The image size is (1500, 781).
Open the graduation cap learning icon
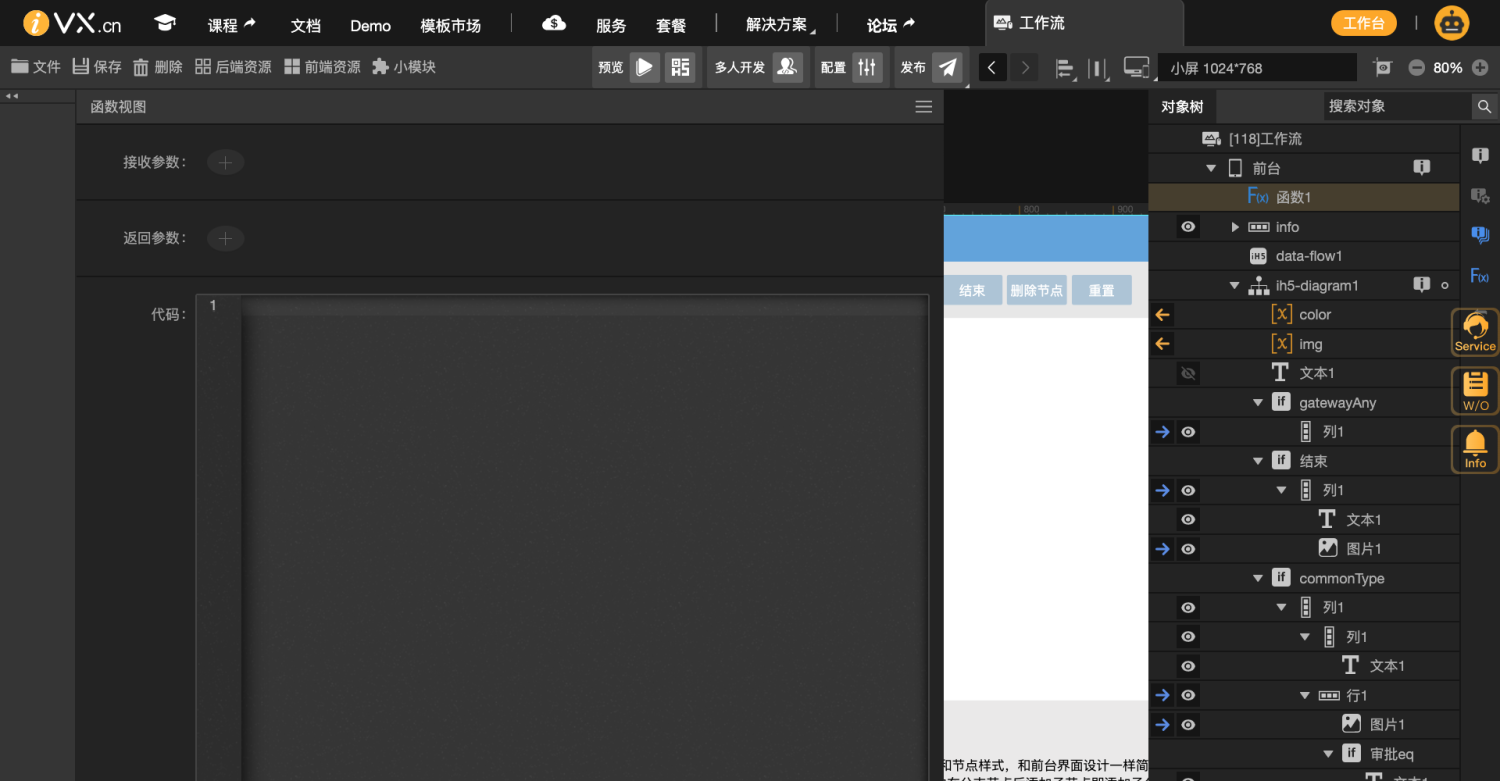(x=164, y=24)
